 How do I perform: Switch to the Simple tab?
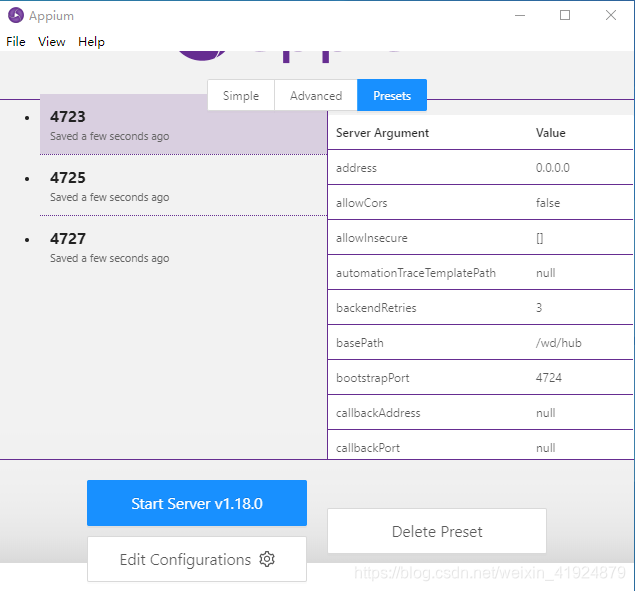click(241, 96)
